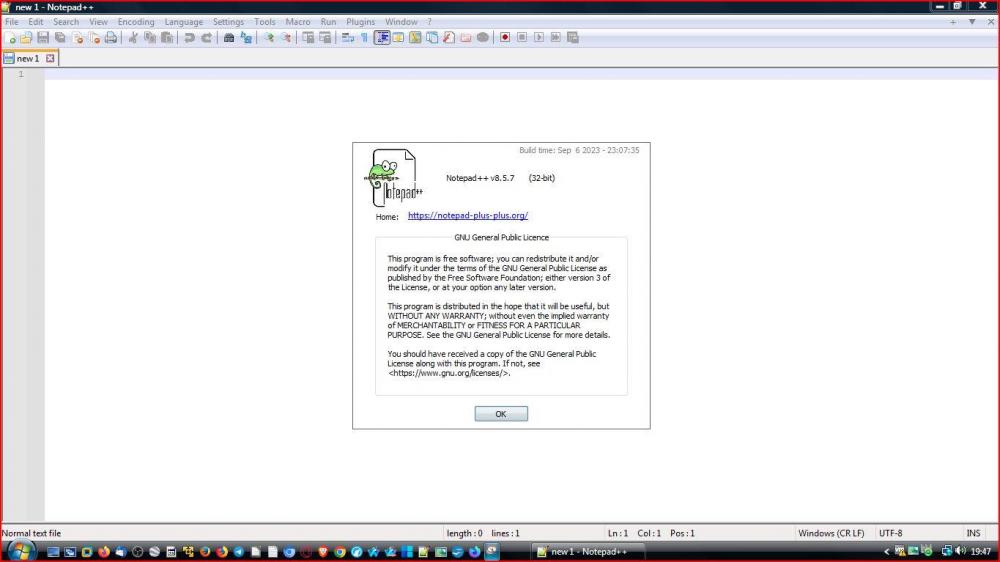Expand the down-arrow at the menu bar's right end

pos(971,22)
